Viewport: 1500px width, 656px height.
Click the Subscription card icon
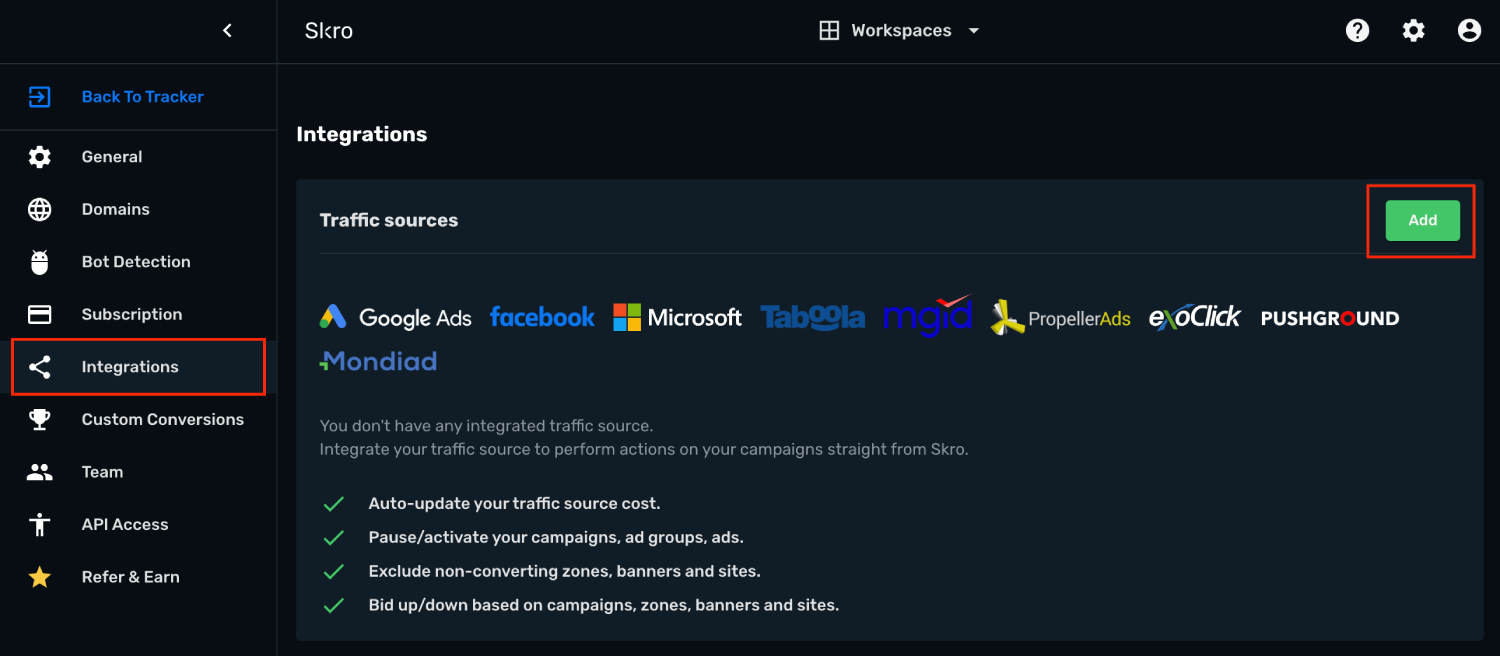tap(39, 314)
